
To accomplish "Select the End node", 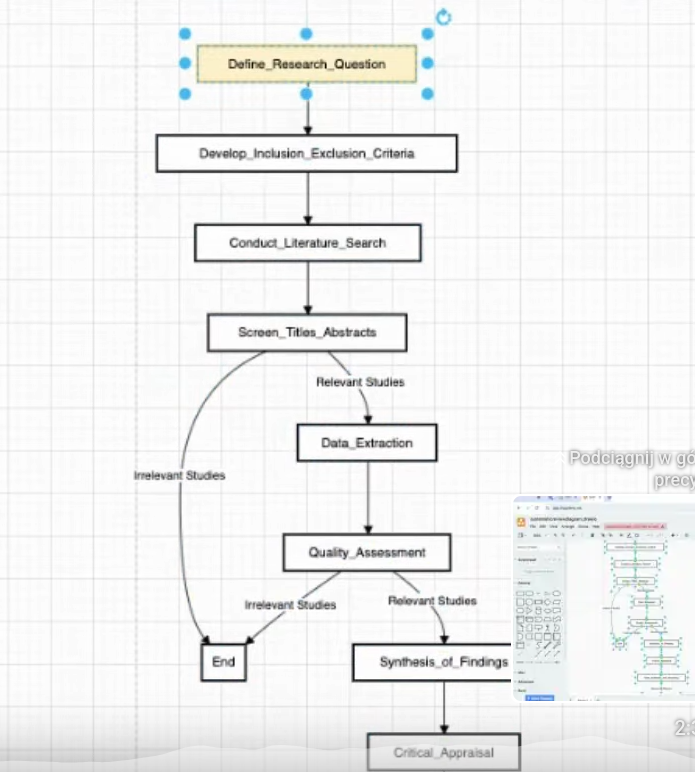I will pos(223,662).
